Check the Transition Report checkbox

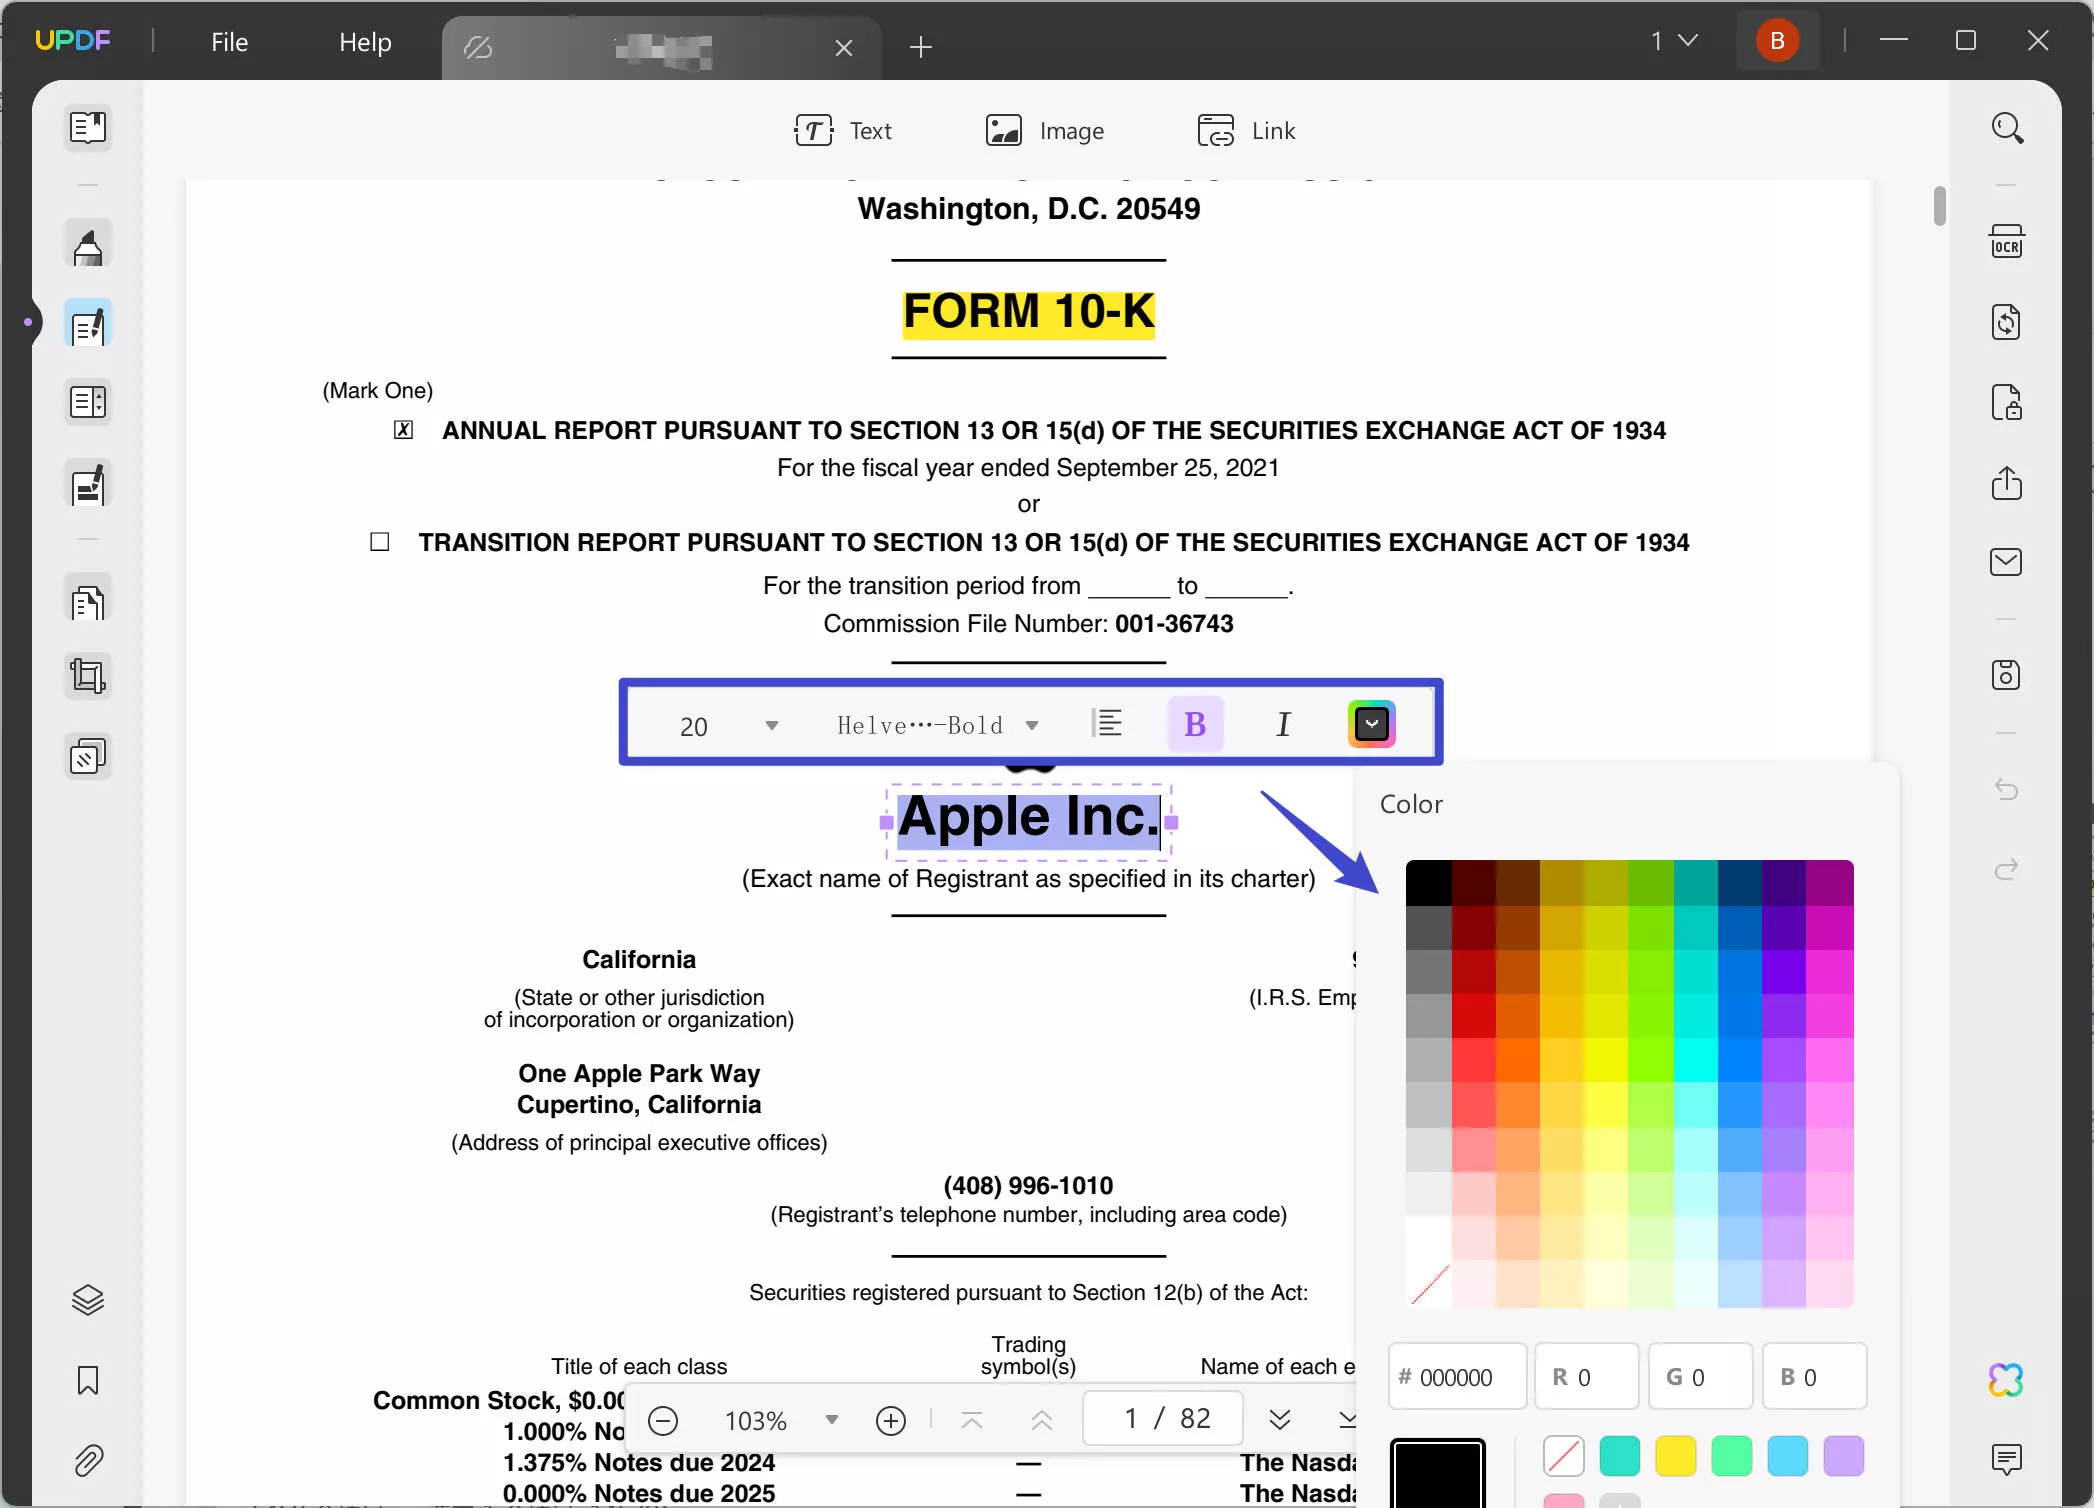[380, 542]
